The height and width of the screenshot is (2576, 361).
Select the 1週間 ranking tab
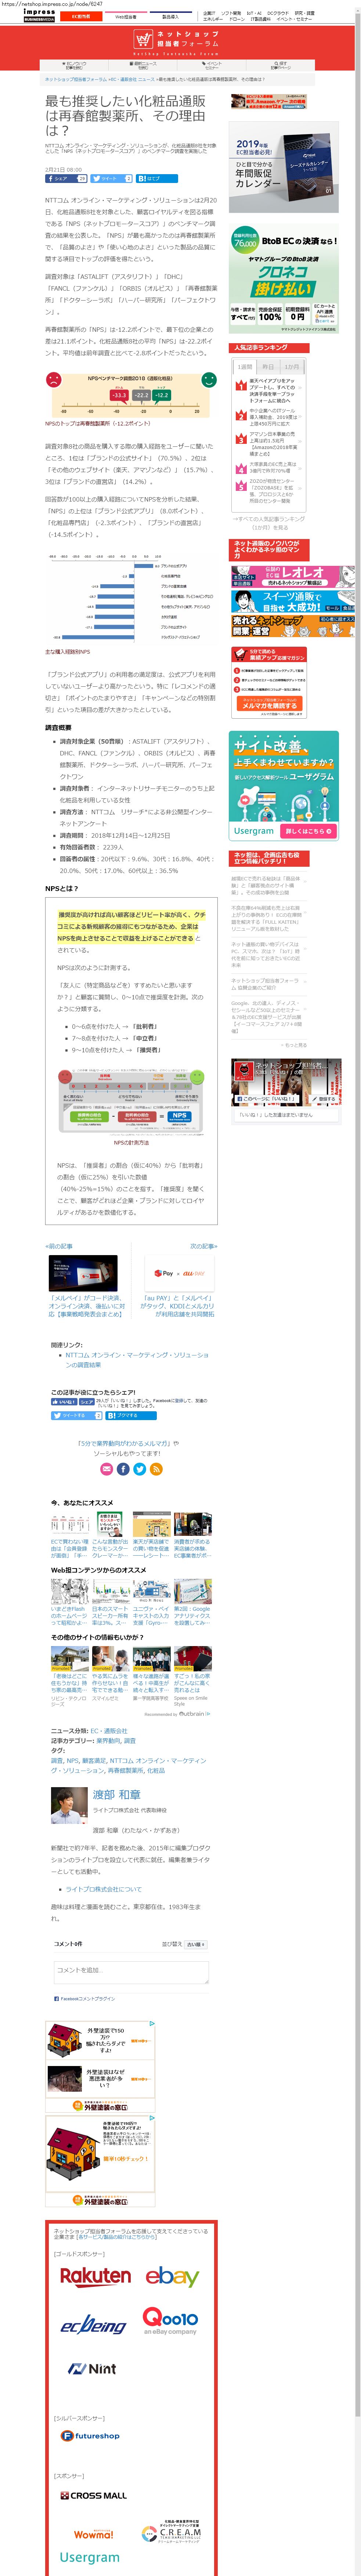tap(245, 367)
